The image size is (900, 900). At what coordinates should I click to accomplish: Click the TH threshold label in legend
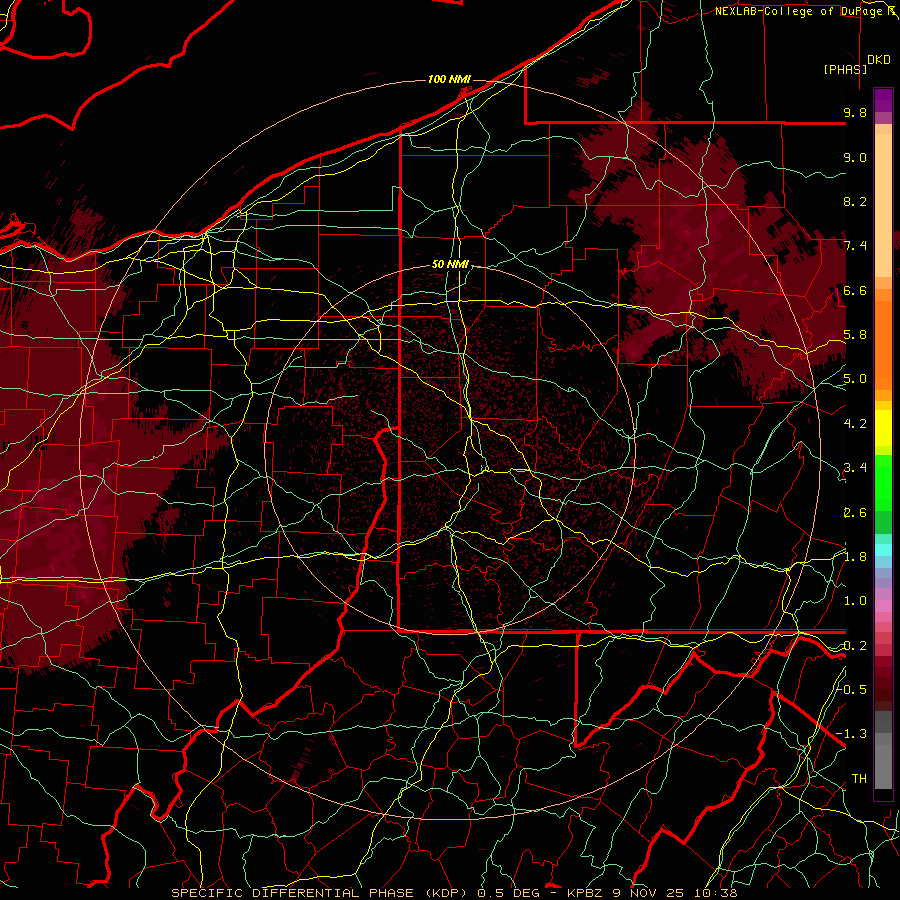click(x=859, y=779)
